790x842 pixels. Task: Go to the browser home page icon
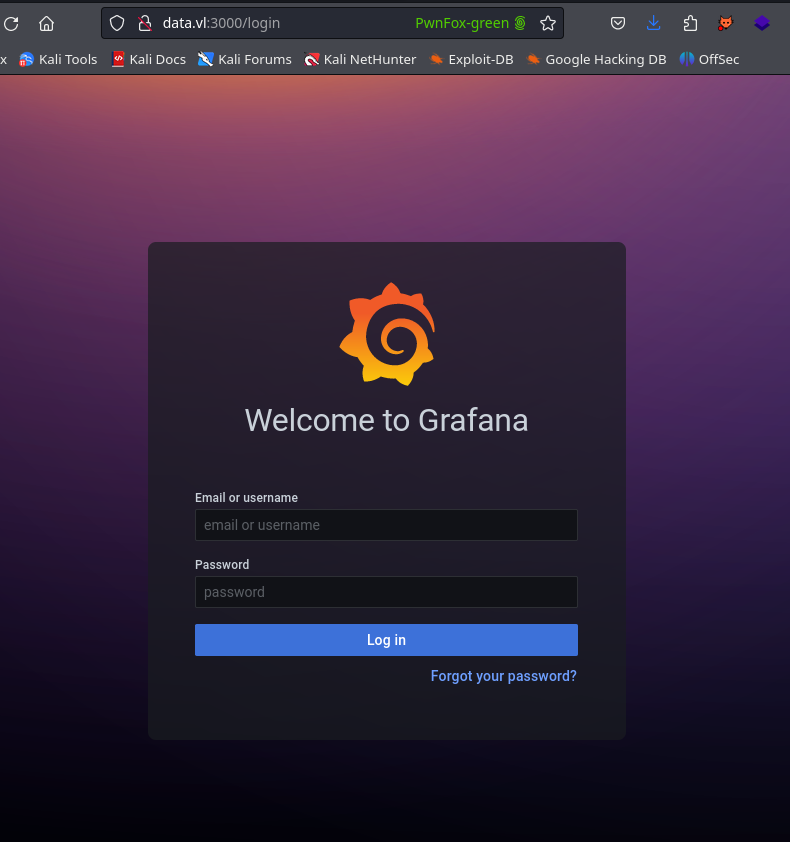point(47,24)
